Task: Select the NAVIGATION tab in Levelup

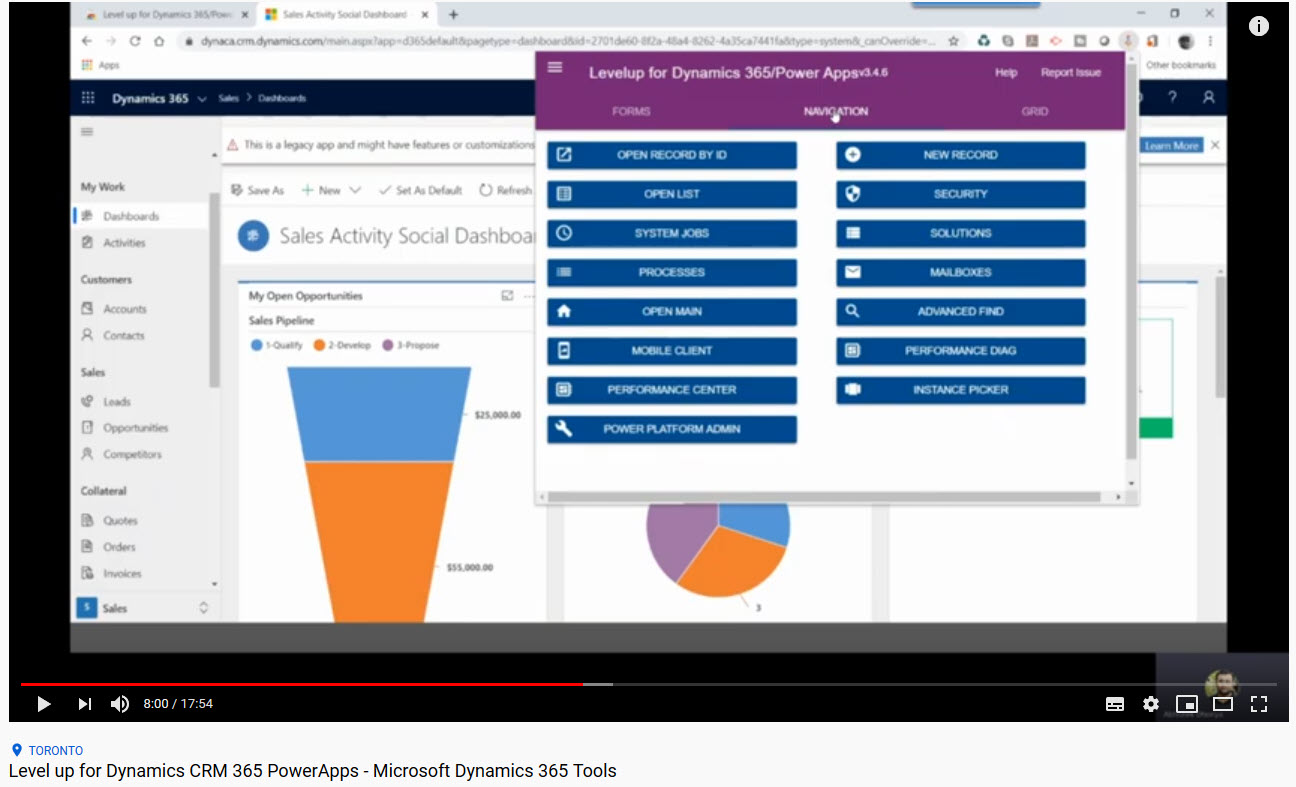Action: pyautogui.click(x=836, y=111)
